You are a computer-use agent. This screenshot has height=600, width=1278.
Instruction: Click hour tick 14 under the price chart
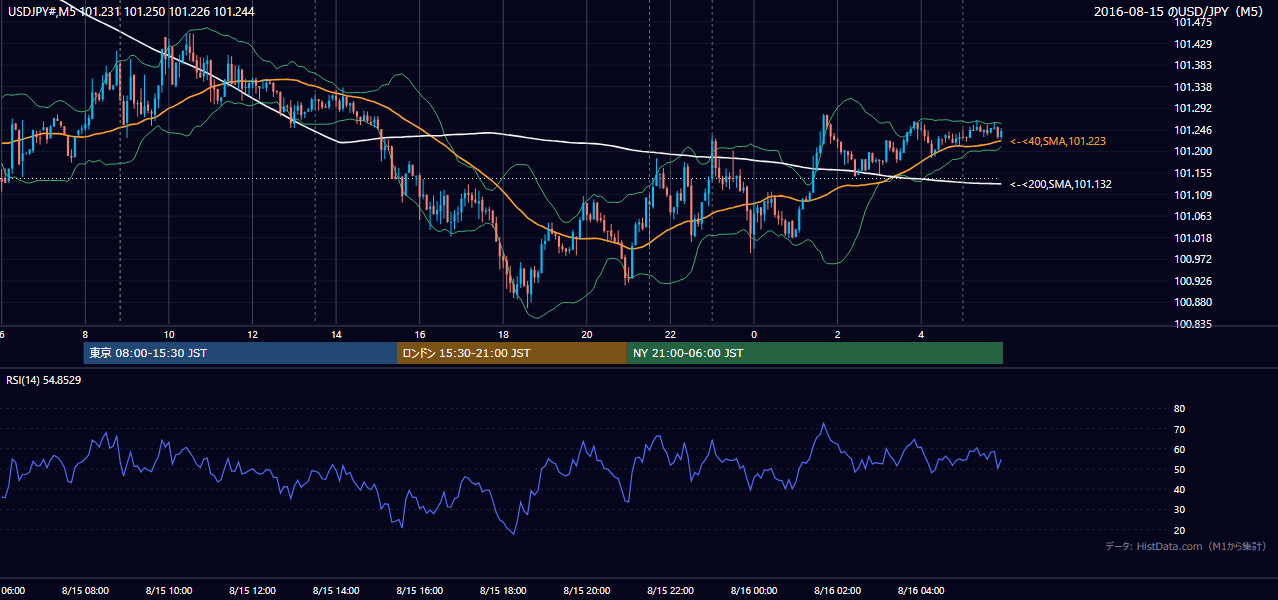pyautogui.click(x=336, y=335)
